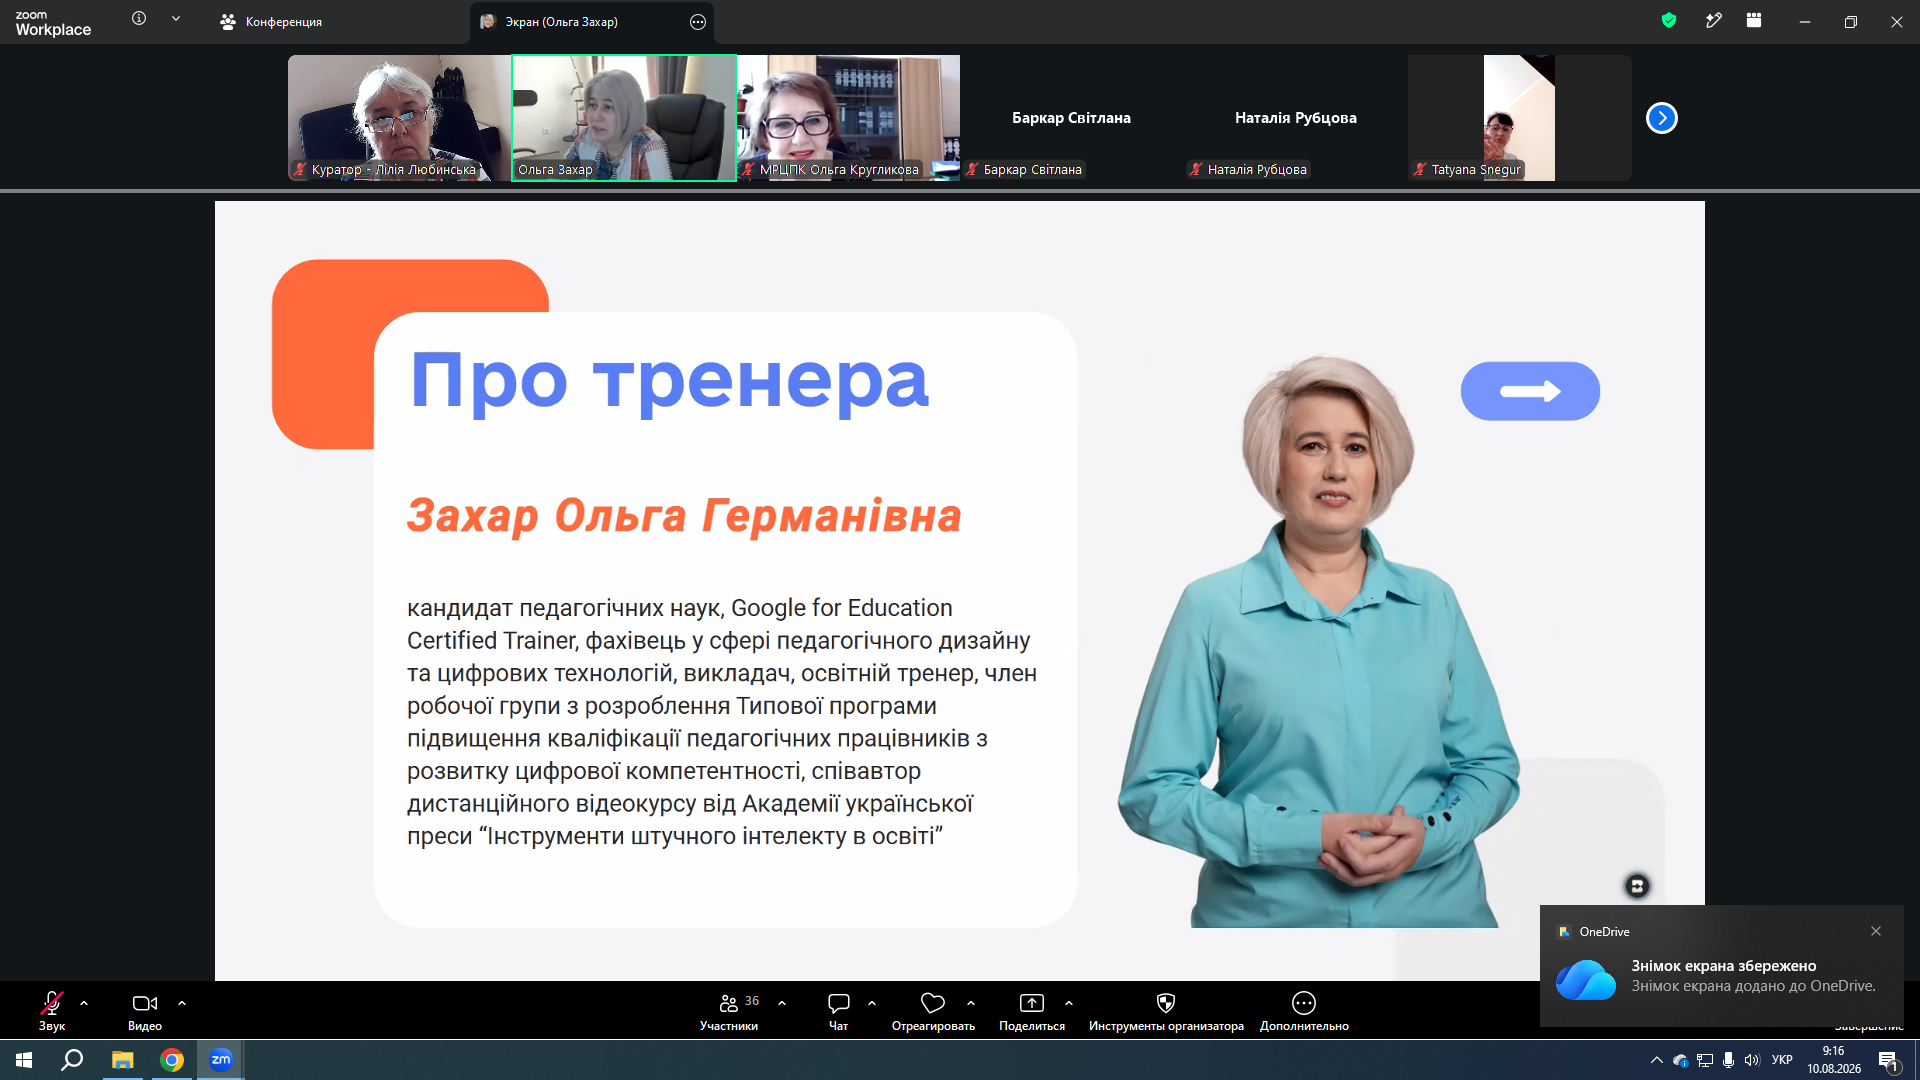Open OneDrive icon in system tray
Screen dimensions: 1920x1080
point(1681,1060)
